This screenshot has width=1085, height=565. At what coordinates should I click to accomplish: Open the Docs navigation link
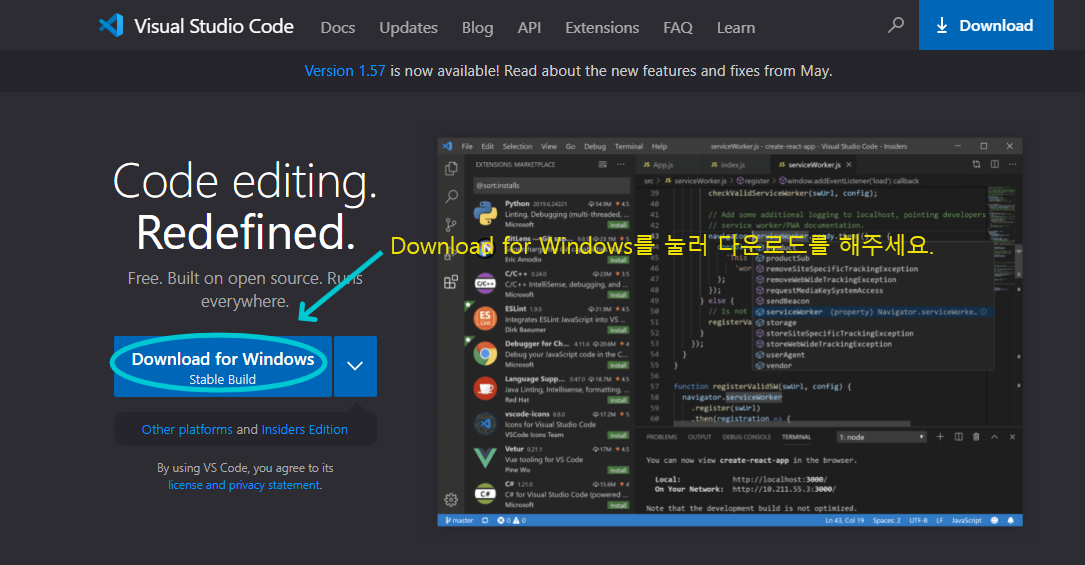click(x=338, y=28)
